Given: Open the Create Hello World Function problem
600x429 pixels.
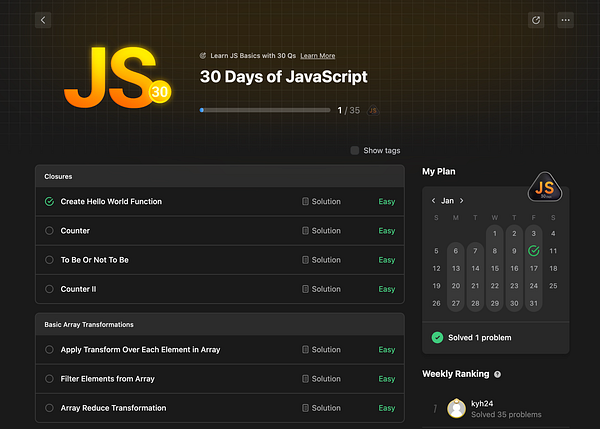Looking at the screenshot, I should pos(111,201).
